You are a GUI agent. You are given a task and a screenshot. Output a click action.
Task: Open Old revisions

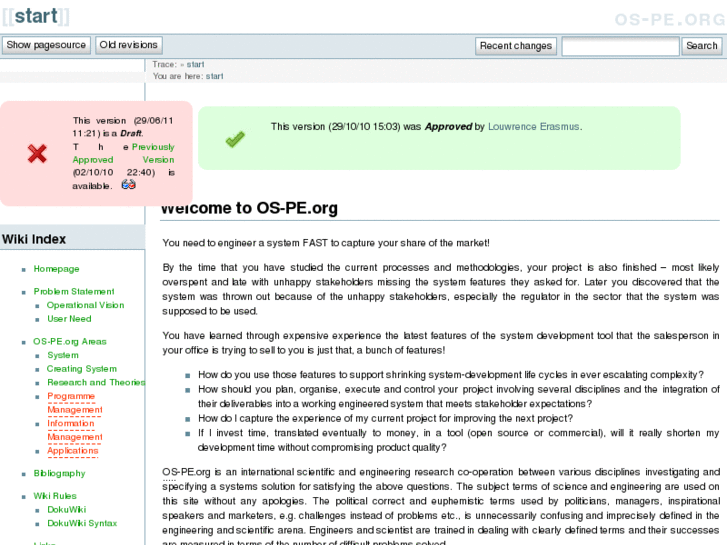[128, 45]
